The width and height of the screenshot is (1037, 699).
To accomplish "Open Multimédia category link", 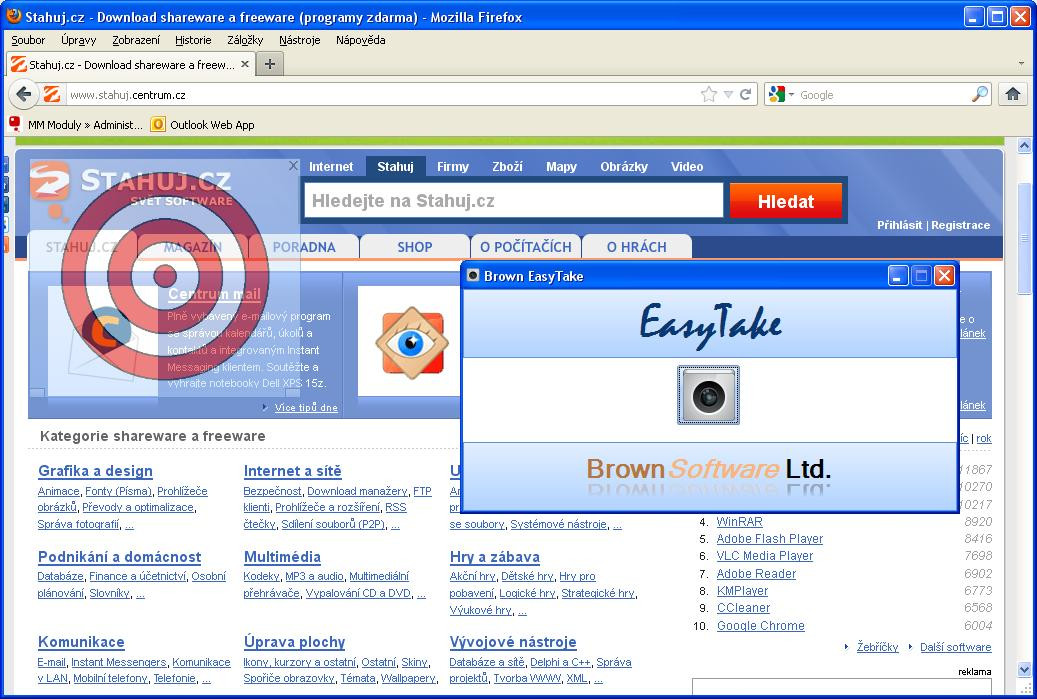I will (x=282, y=557).
